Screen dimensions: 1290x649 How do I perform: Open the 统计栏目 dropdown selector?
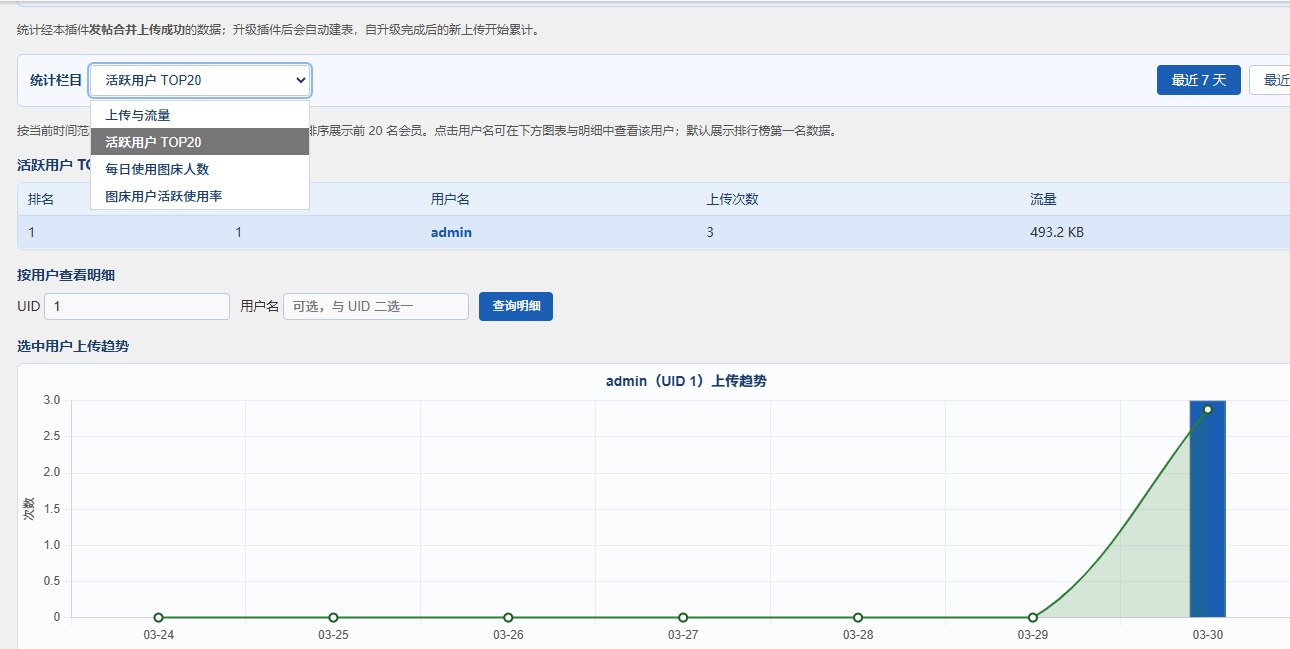pos(199,80)
